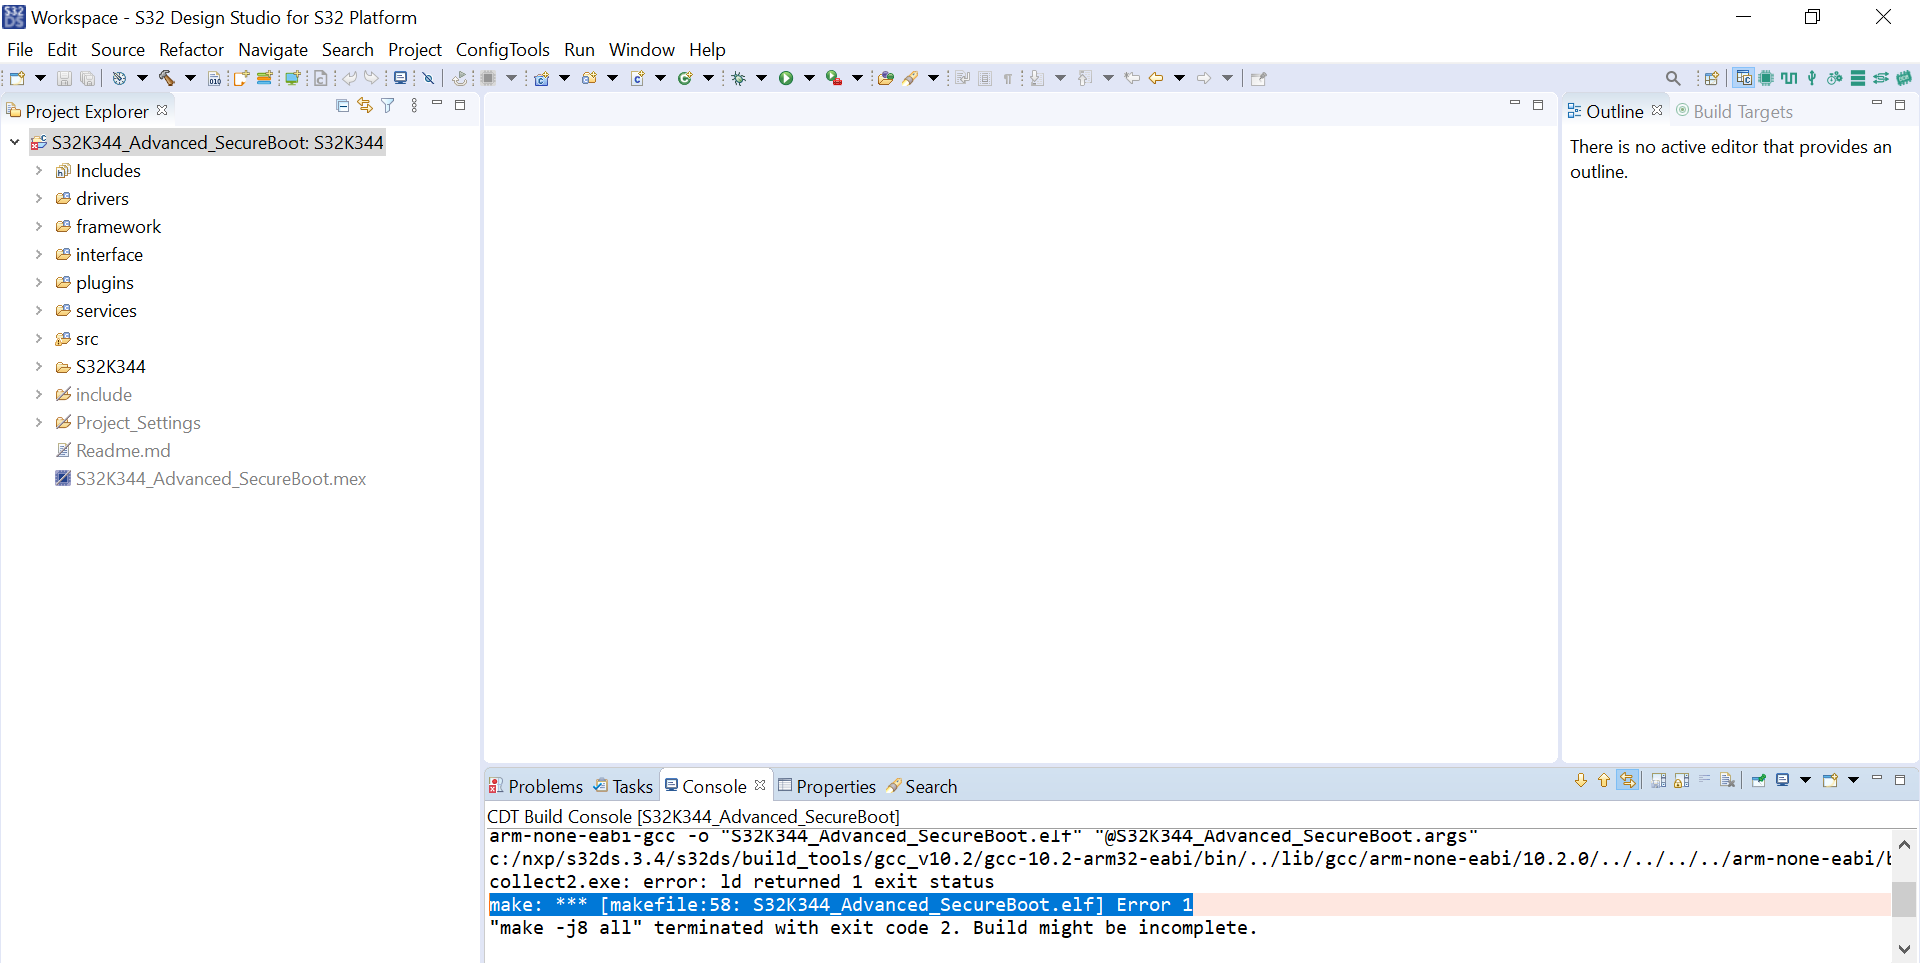
Task: Create a new project via the New icon
Action: click(x=16, y=78)
